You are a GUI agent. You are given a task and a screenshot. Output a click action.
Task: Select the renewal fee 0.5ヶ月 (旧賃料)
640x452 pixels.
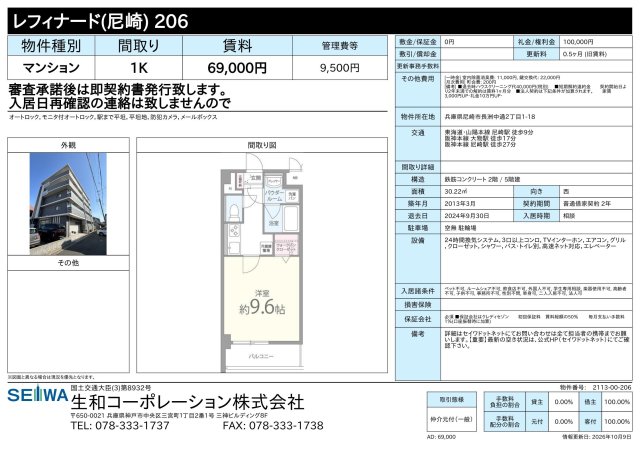coord(584,54)
